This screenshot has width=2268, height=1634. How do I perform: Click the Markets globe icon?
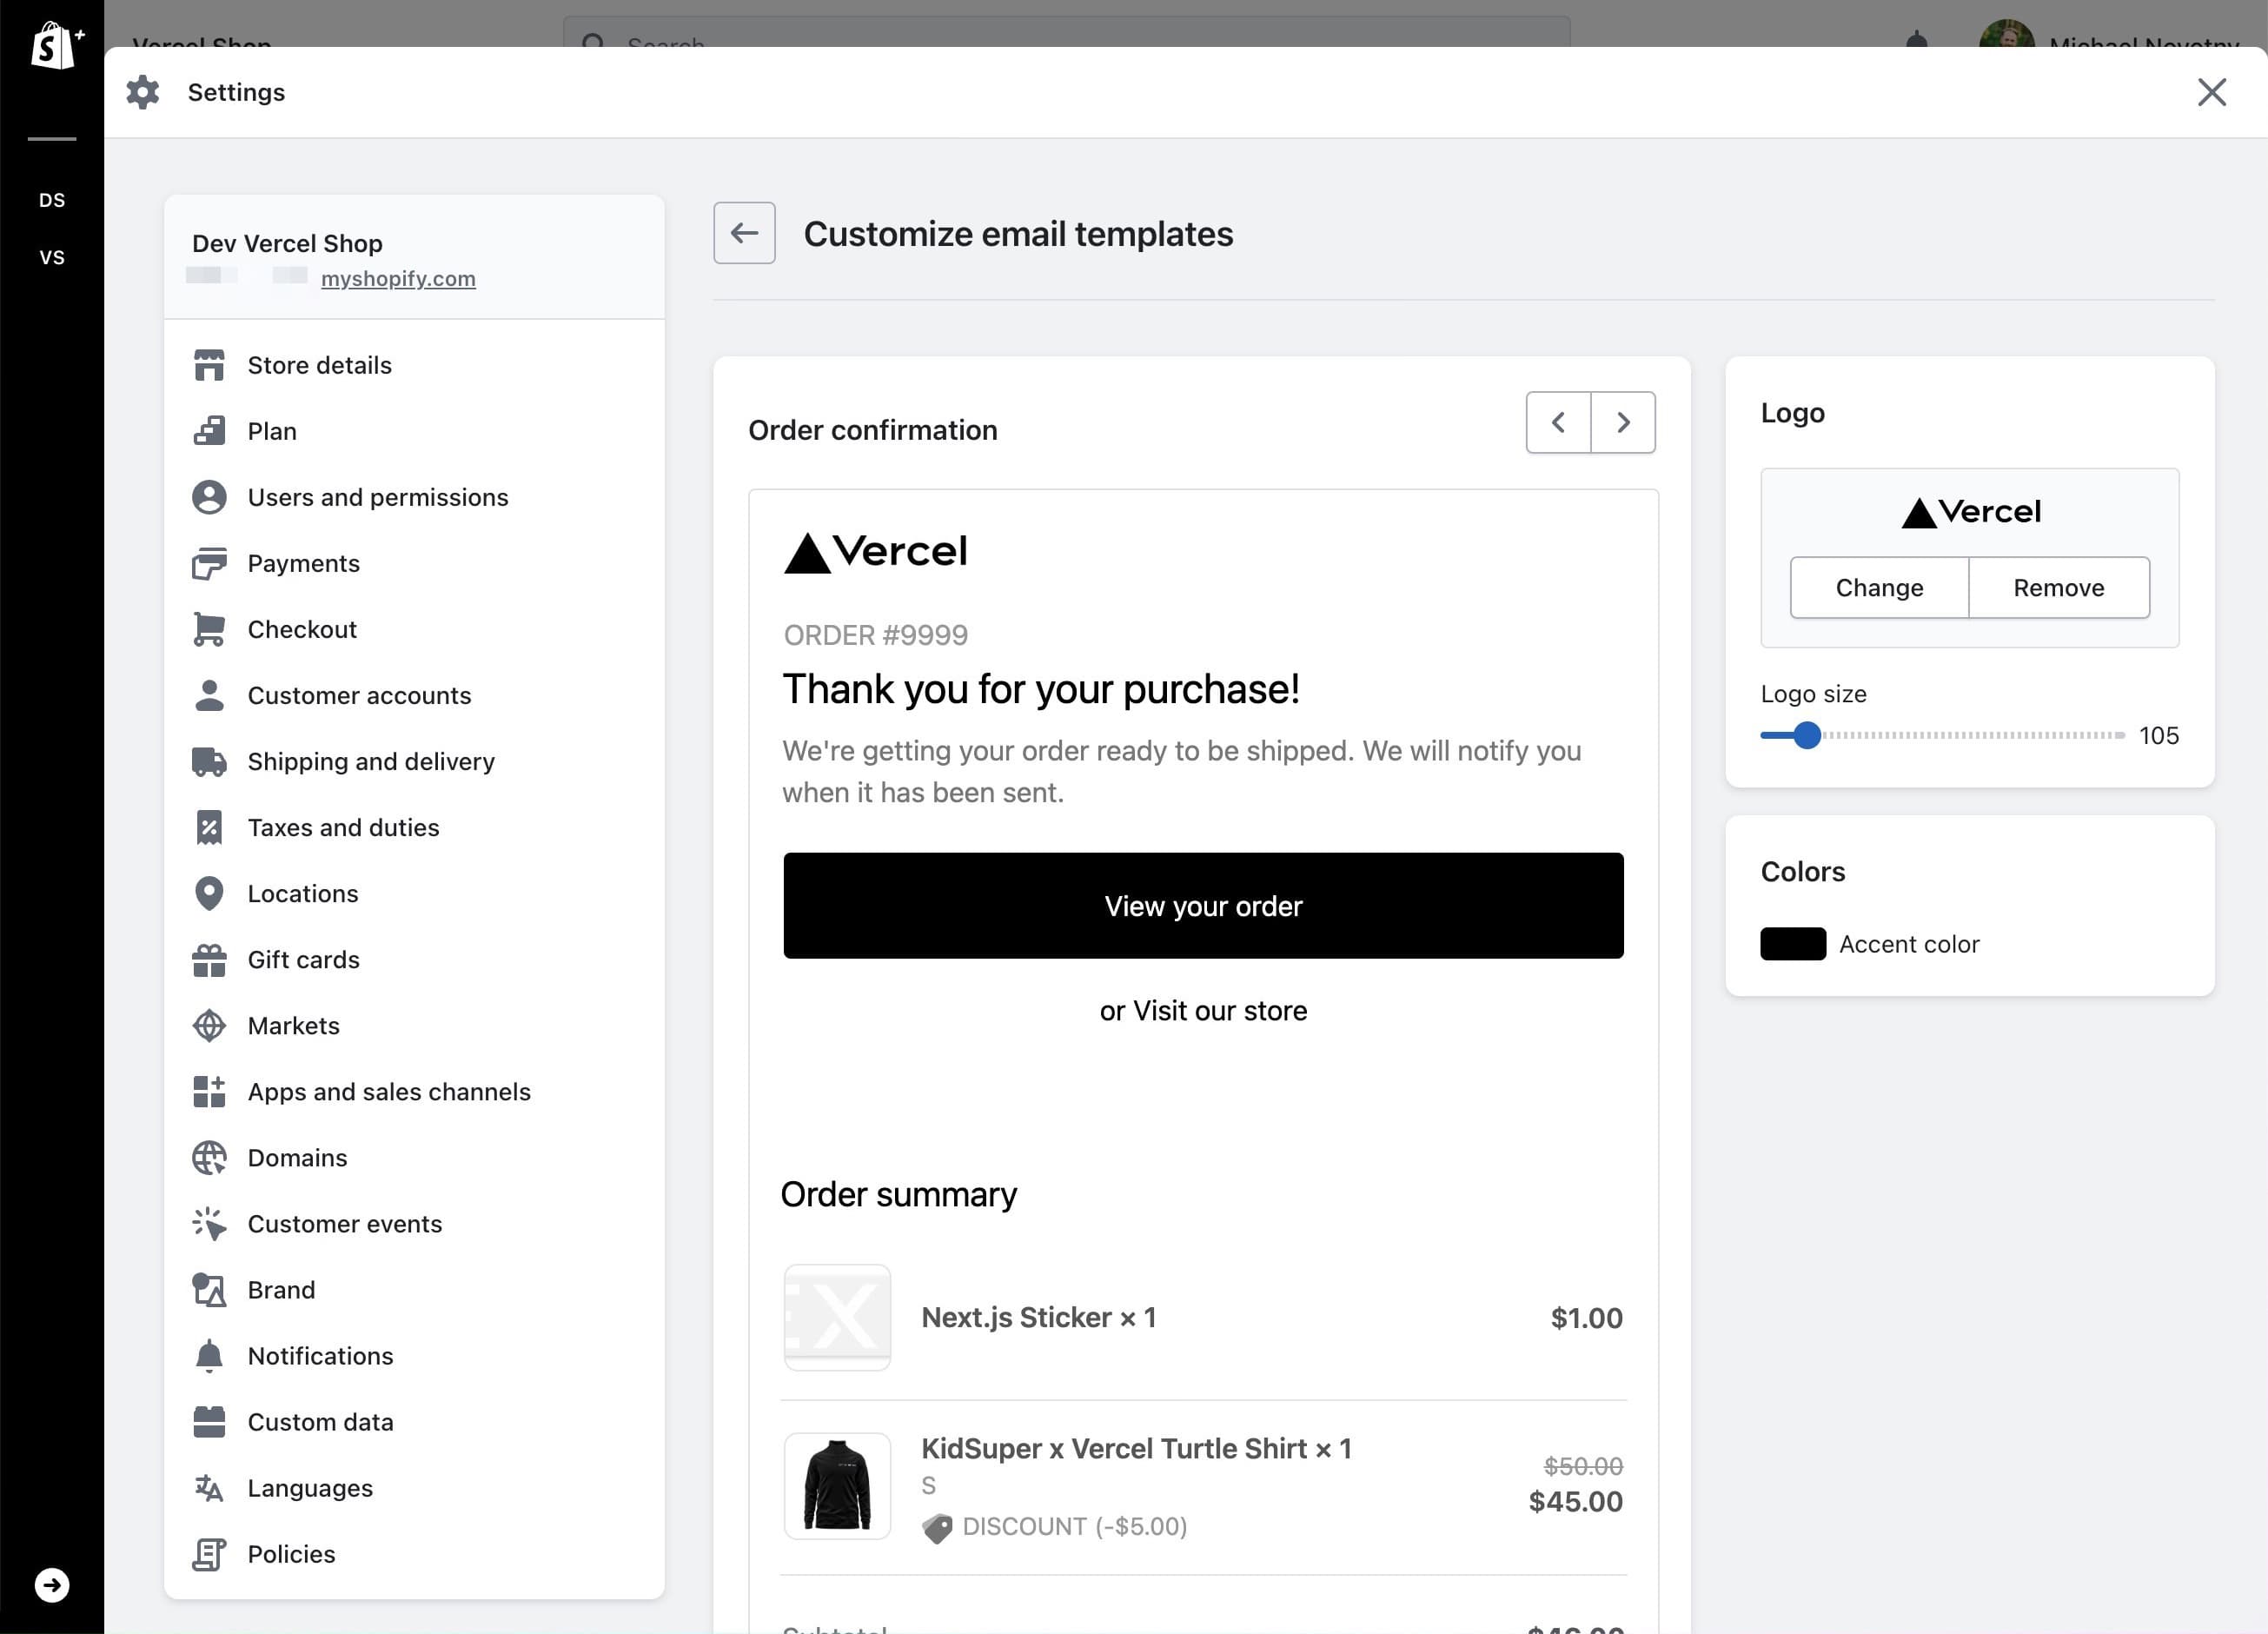coord(209,1025)
